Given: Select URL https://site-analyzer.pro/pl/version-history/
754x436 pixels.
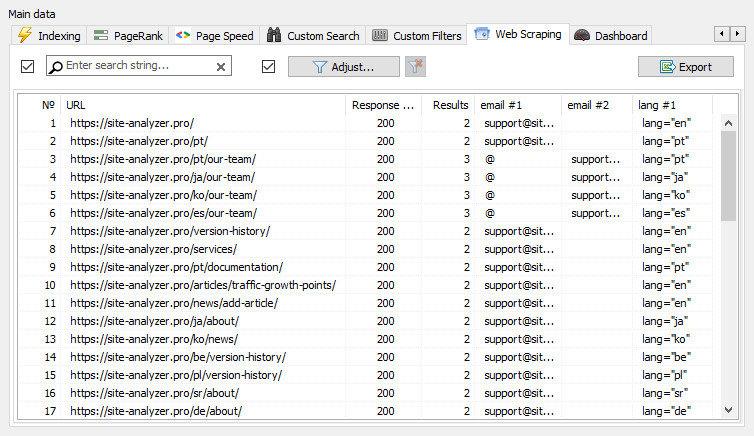Looking at the screenshot, I should coord(176,375).
